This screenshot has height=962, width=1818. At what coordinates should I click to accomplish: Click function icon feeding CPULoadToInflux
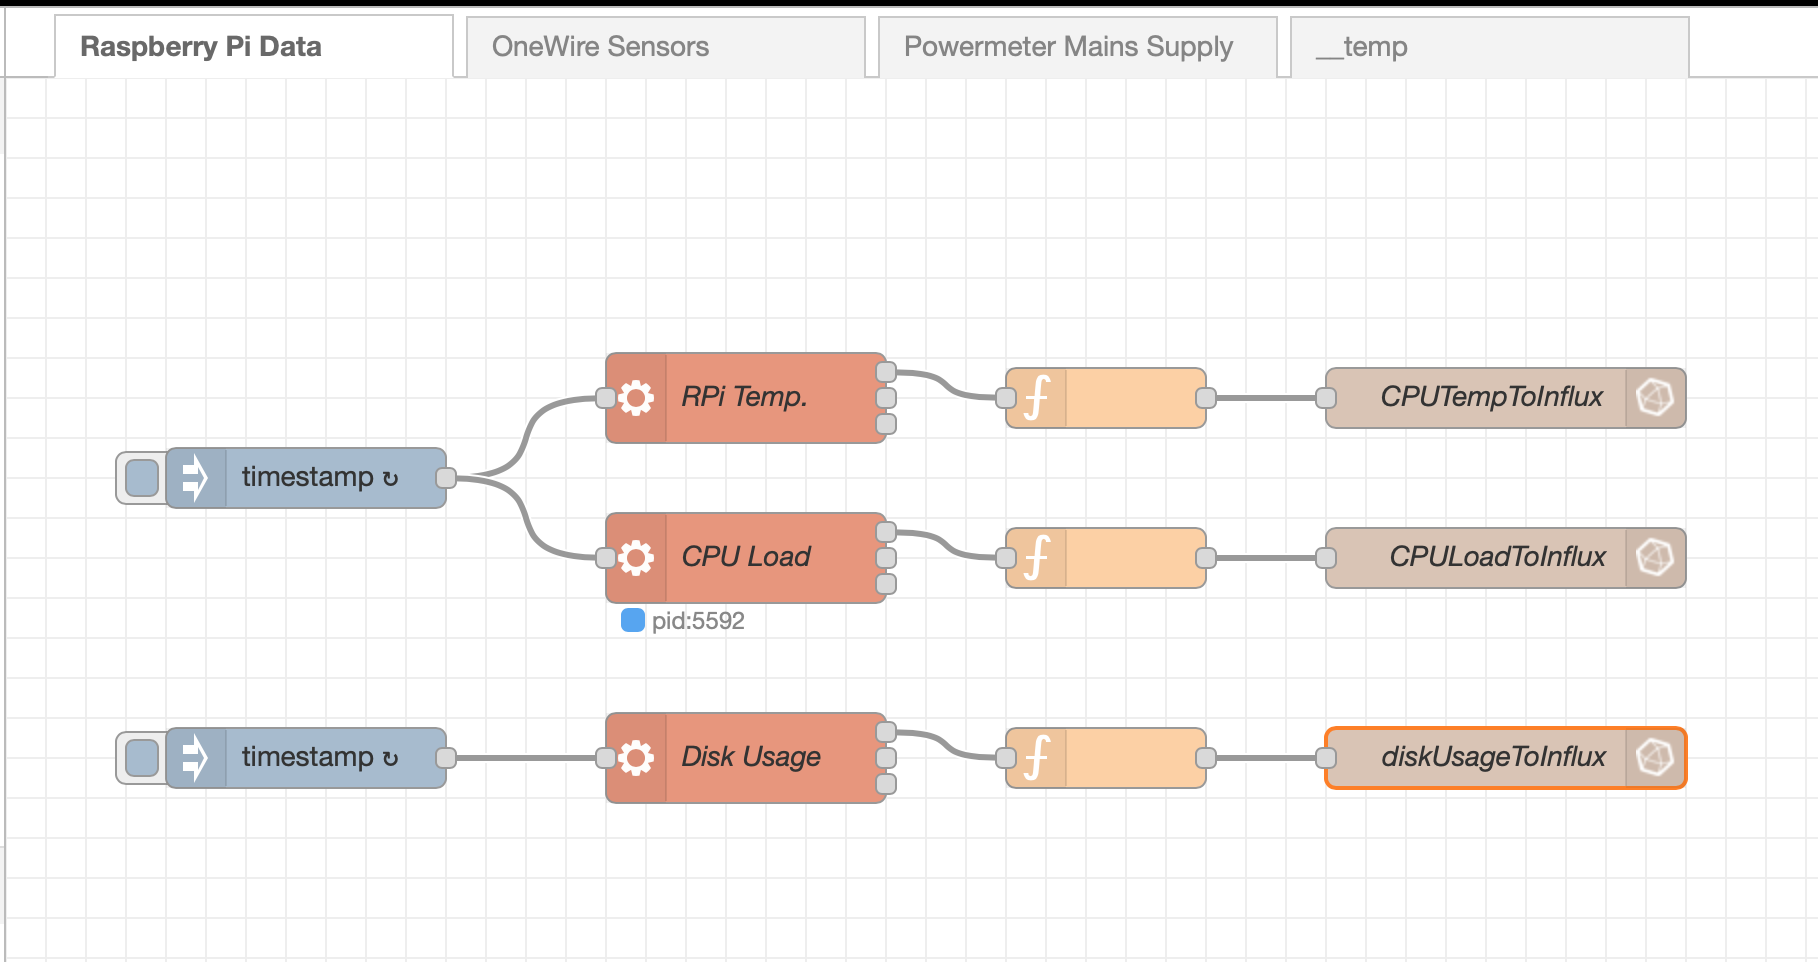[1038, 558]
